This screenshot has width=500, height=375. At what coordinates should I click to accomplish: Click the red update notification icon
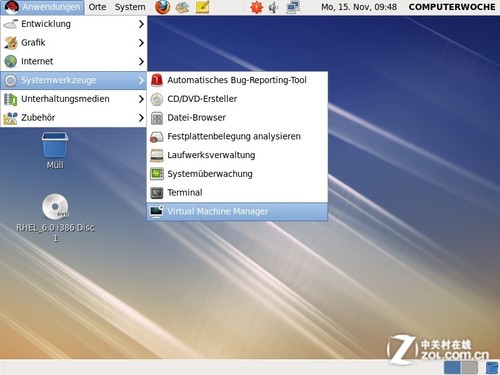pos(256,7)
